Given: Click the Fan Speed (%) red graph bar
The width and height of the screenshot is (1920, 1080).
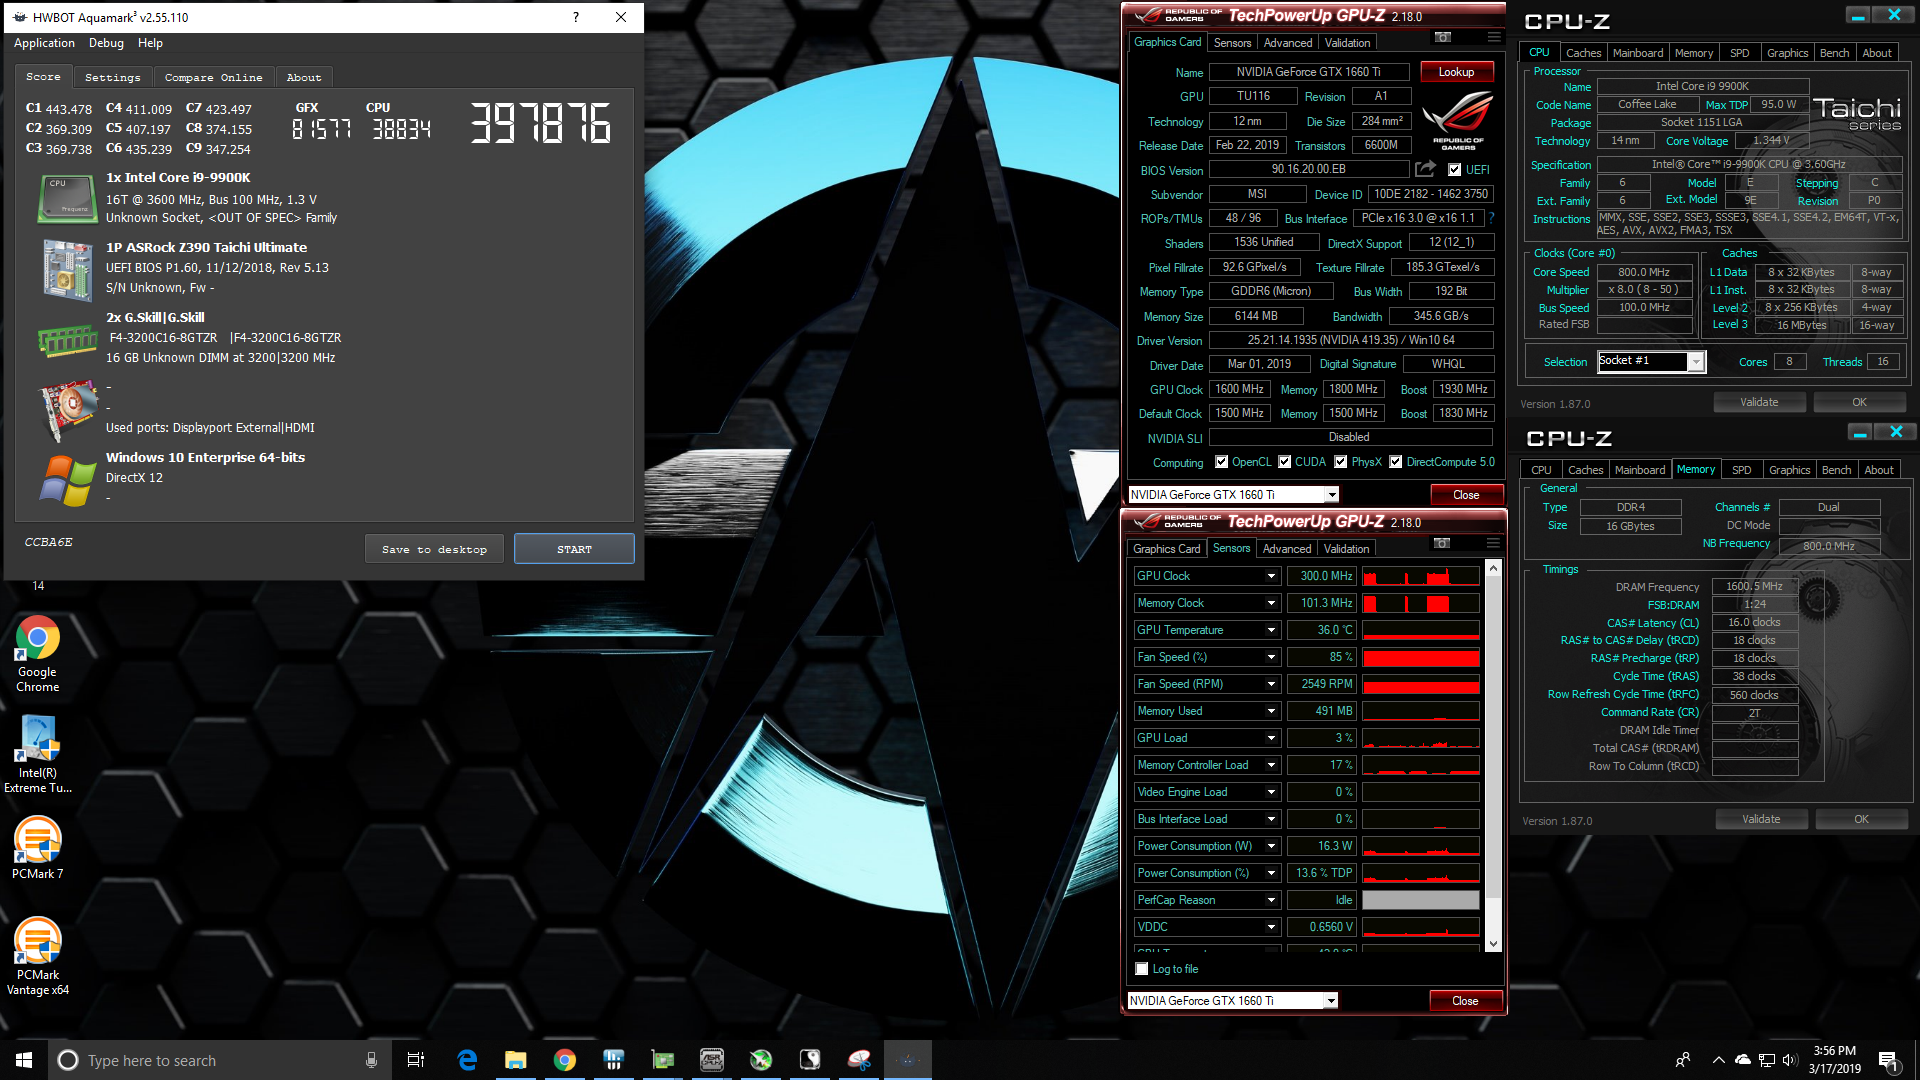Looking at the screenshot, I should click(1420, 657).
